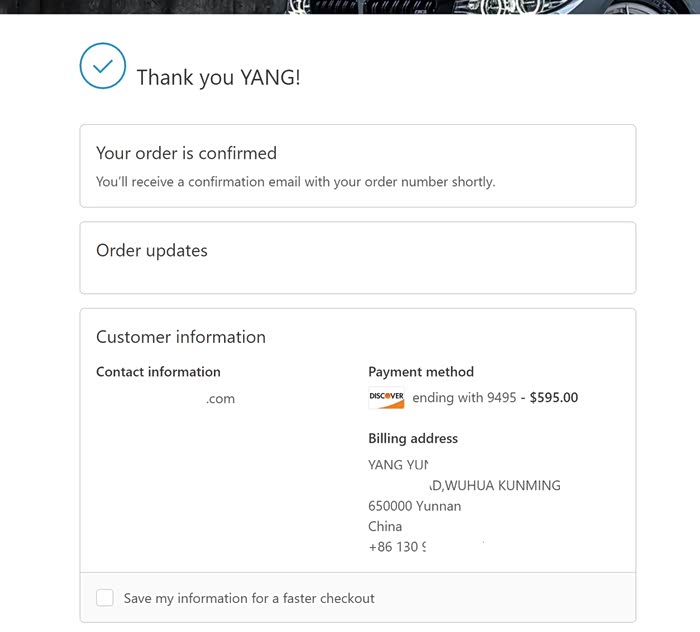Click the contact email ending in .com
The height and width of the screenshot is (632, 700).
220,398
